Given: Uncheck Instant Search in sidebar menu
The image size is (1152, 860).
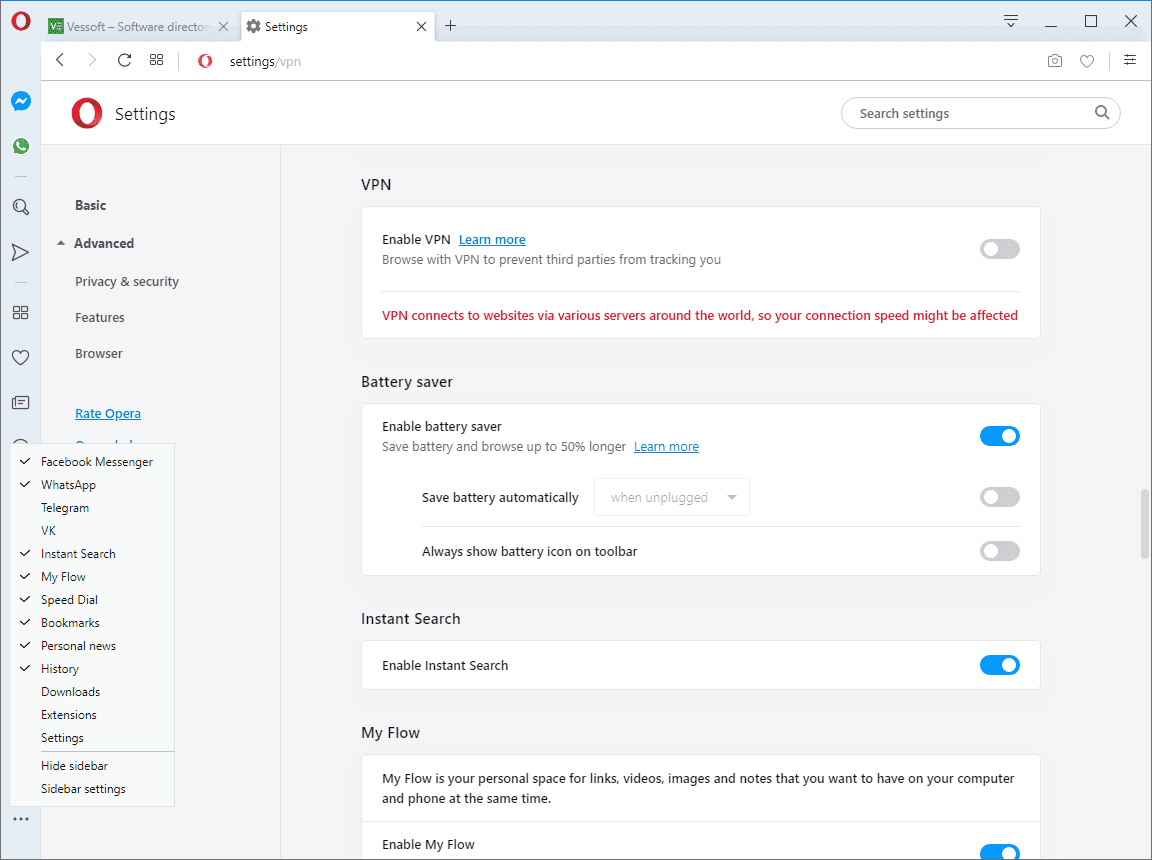Looking at the screenshot, I should click(92, 554).
